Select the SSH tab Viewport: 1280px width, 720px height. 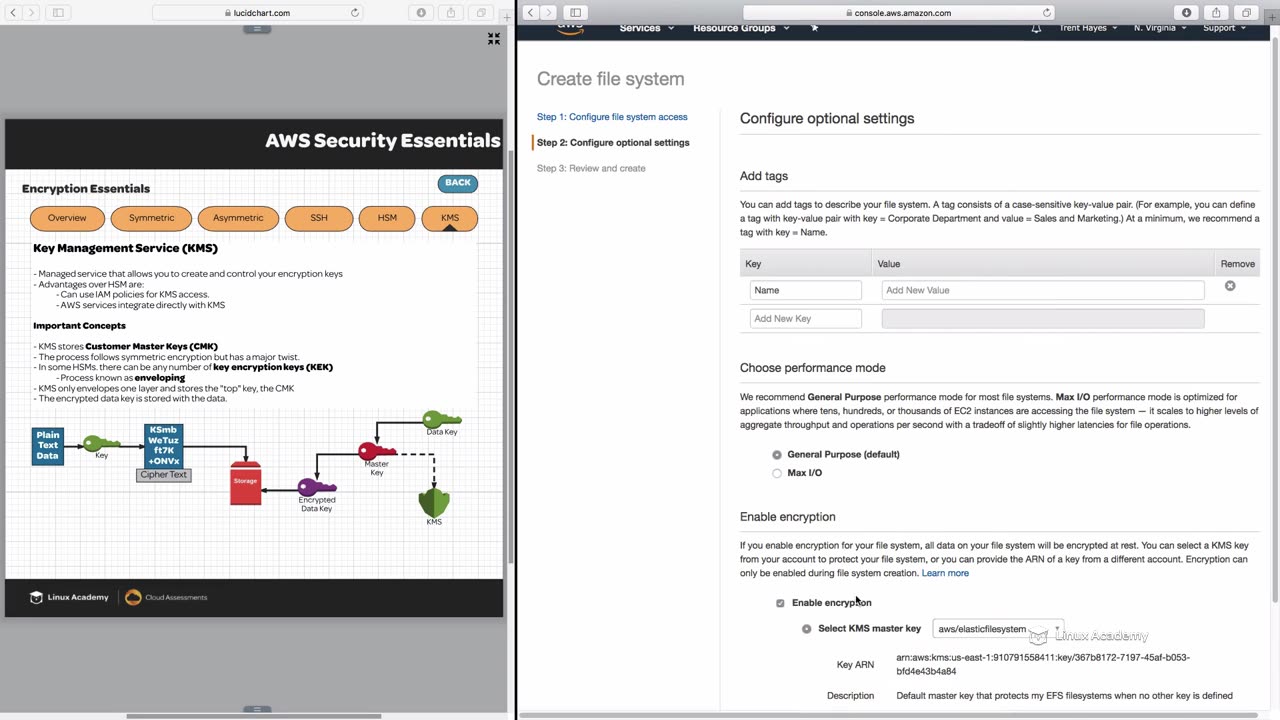[319, 218]
